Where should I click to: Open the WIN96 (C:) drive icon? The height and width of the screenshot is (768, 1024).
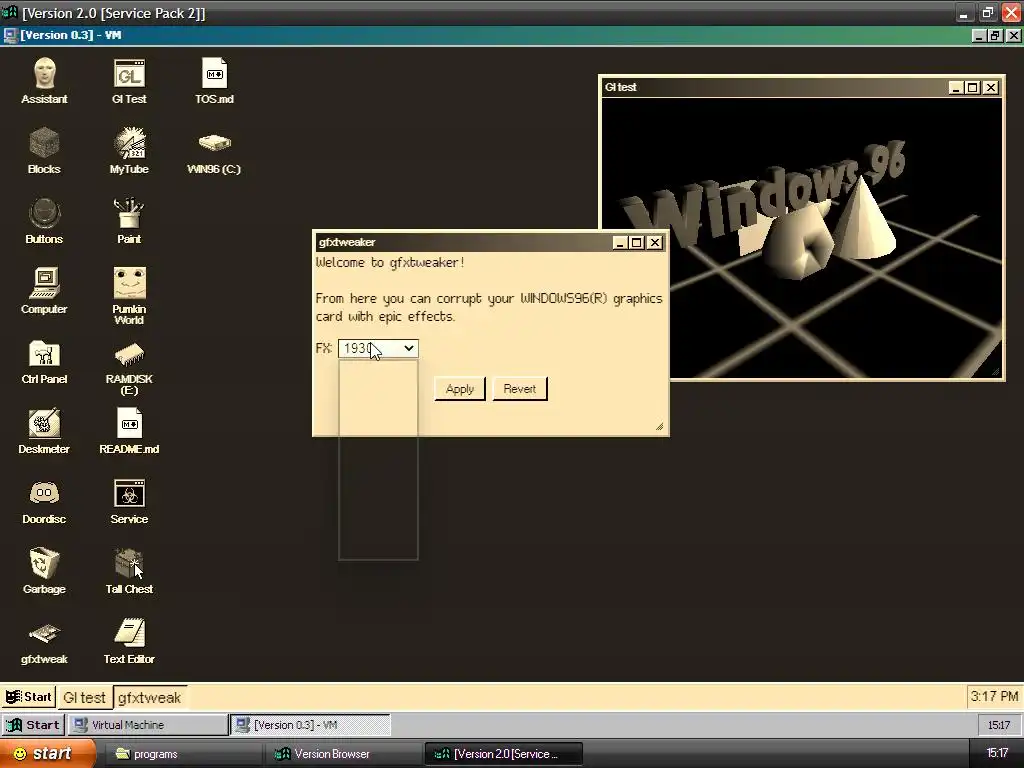214,154
